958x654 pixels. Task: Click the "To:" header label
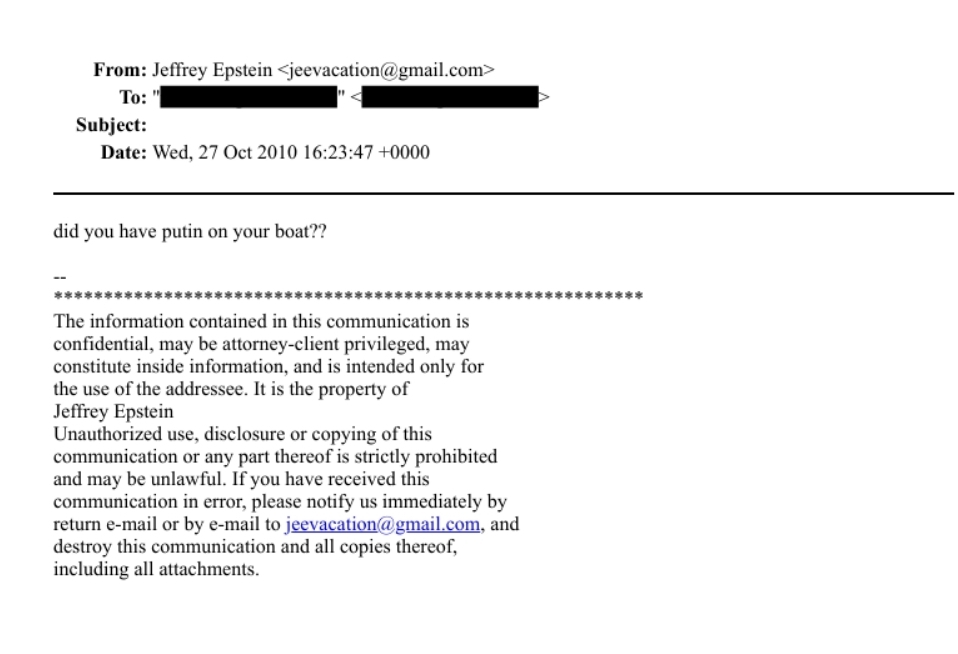point(132,97)
